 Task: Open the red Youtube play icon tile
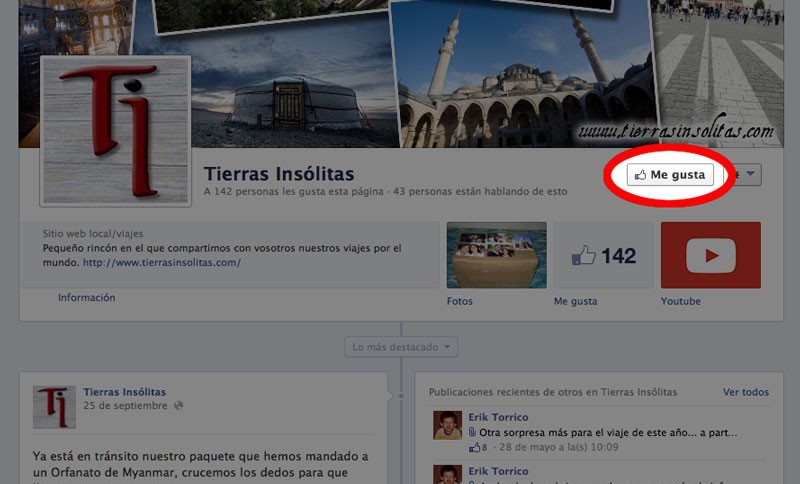pyautogui.click(x=711, y=255)
